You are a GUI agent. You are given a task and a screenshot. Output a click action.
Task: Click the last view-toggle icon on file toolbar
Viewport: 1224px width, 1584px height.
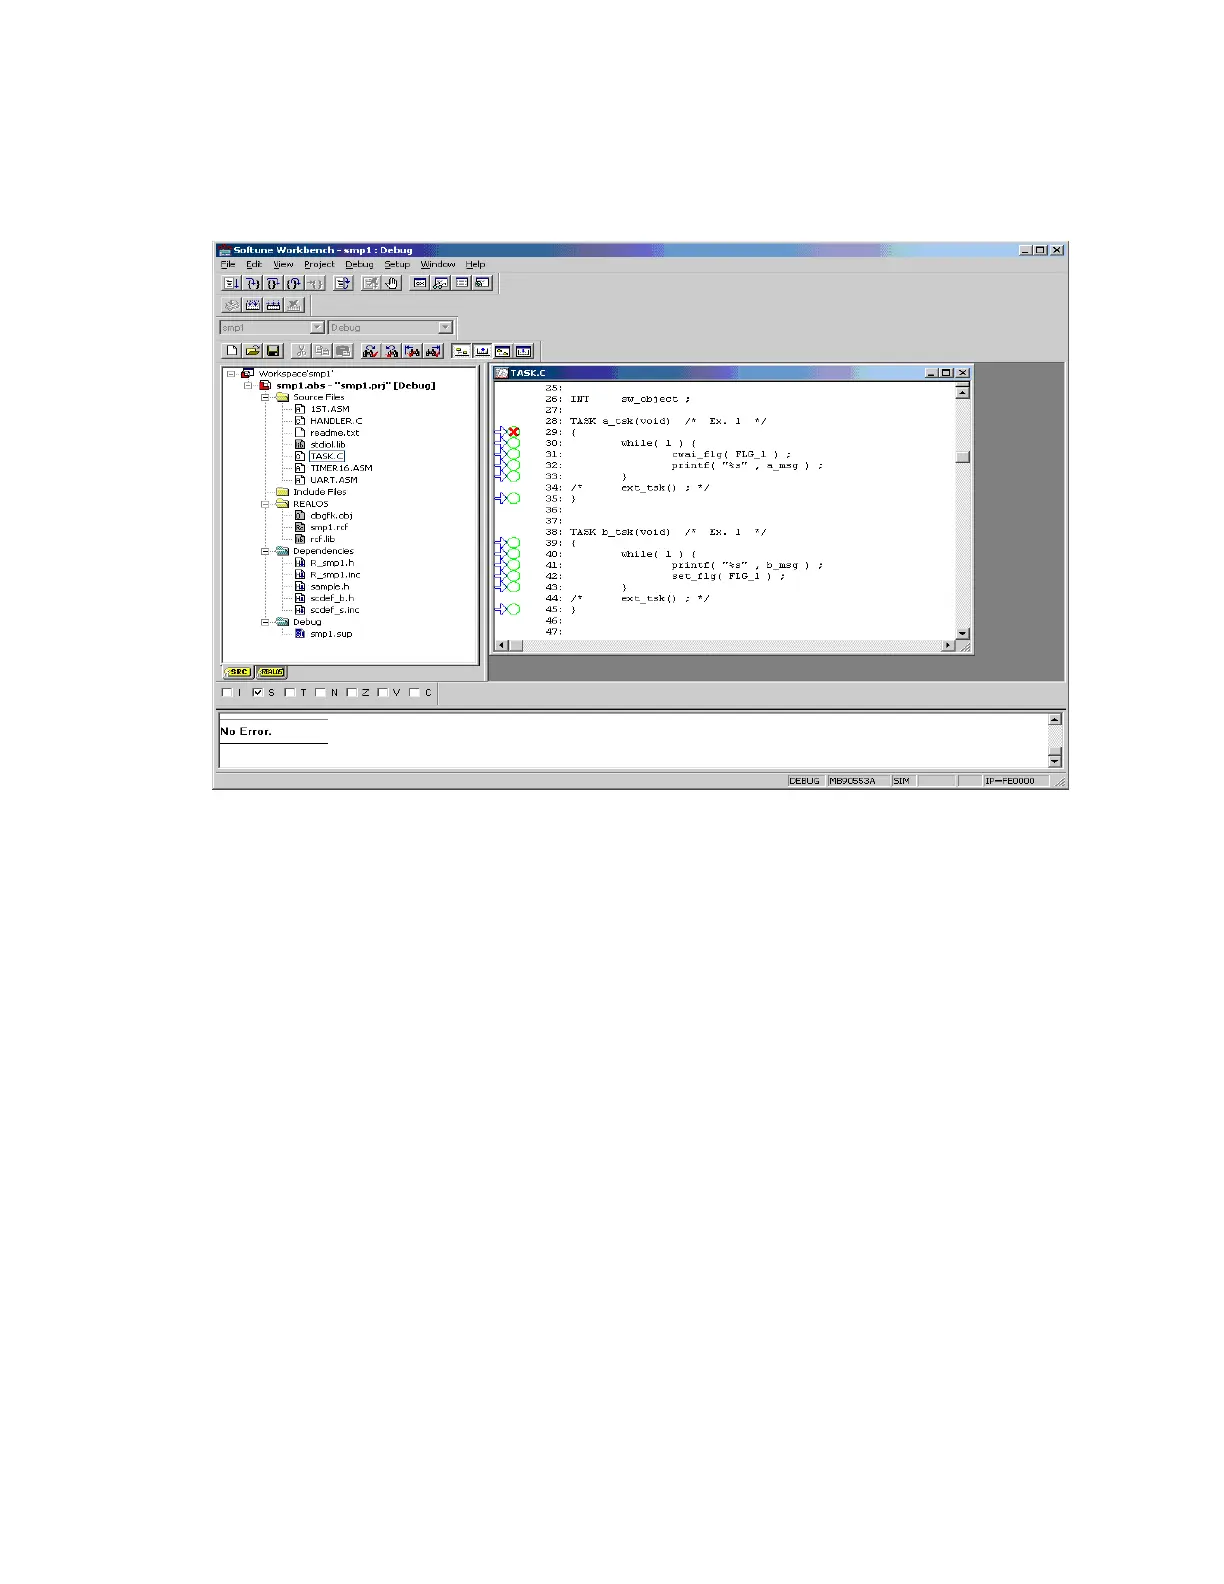(x=523, y=351)
